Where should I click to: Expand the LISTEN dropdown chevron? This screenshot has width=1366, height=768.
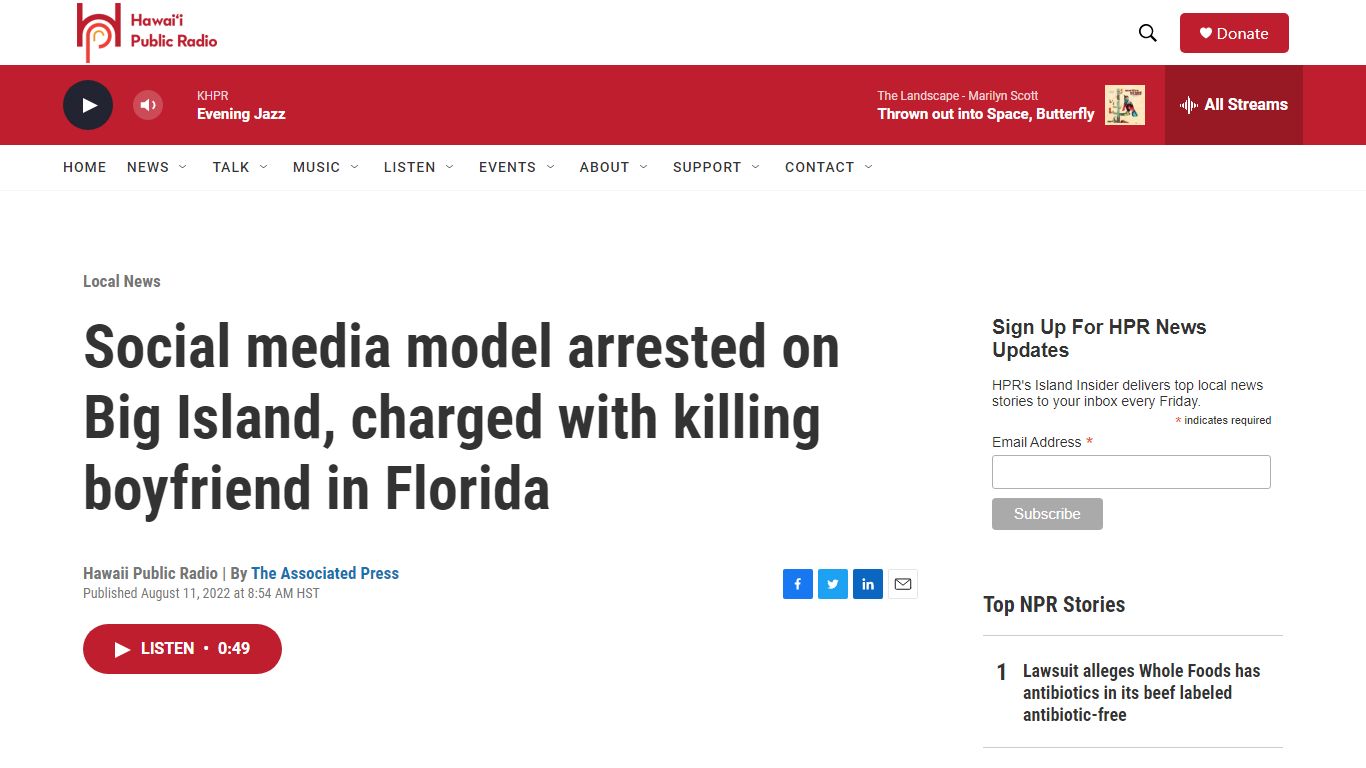pyautogui.click(x=449, y=167)
